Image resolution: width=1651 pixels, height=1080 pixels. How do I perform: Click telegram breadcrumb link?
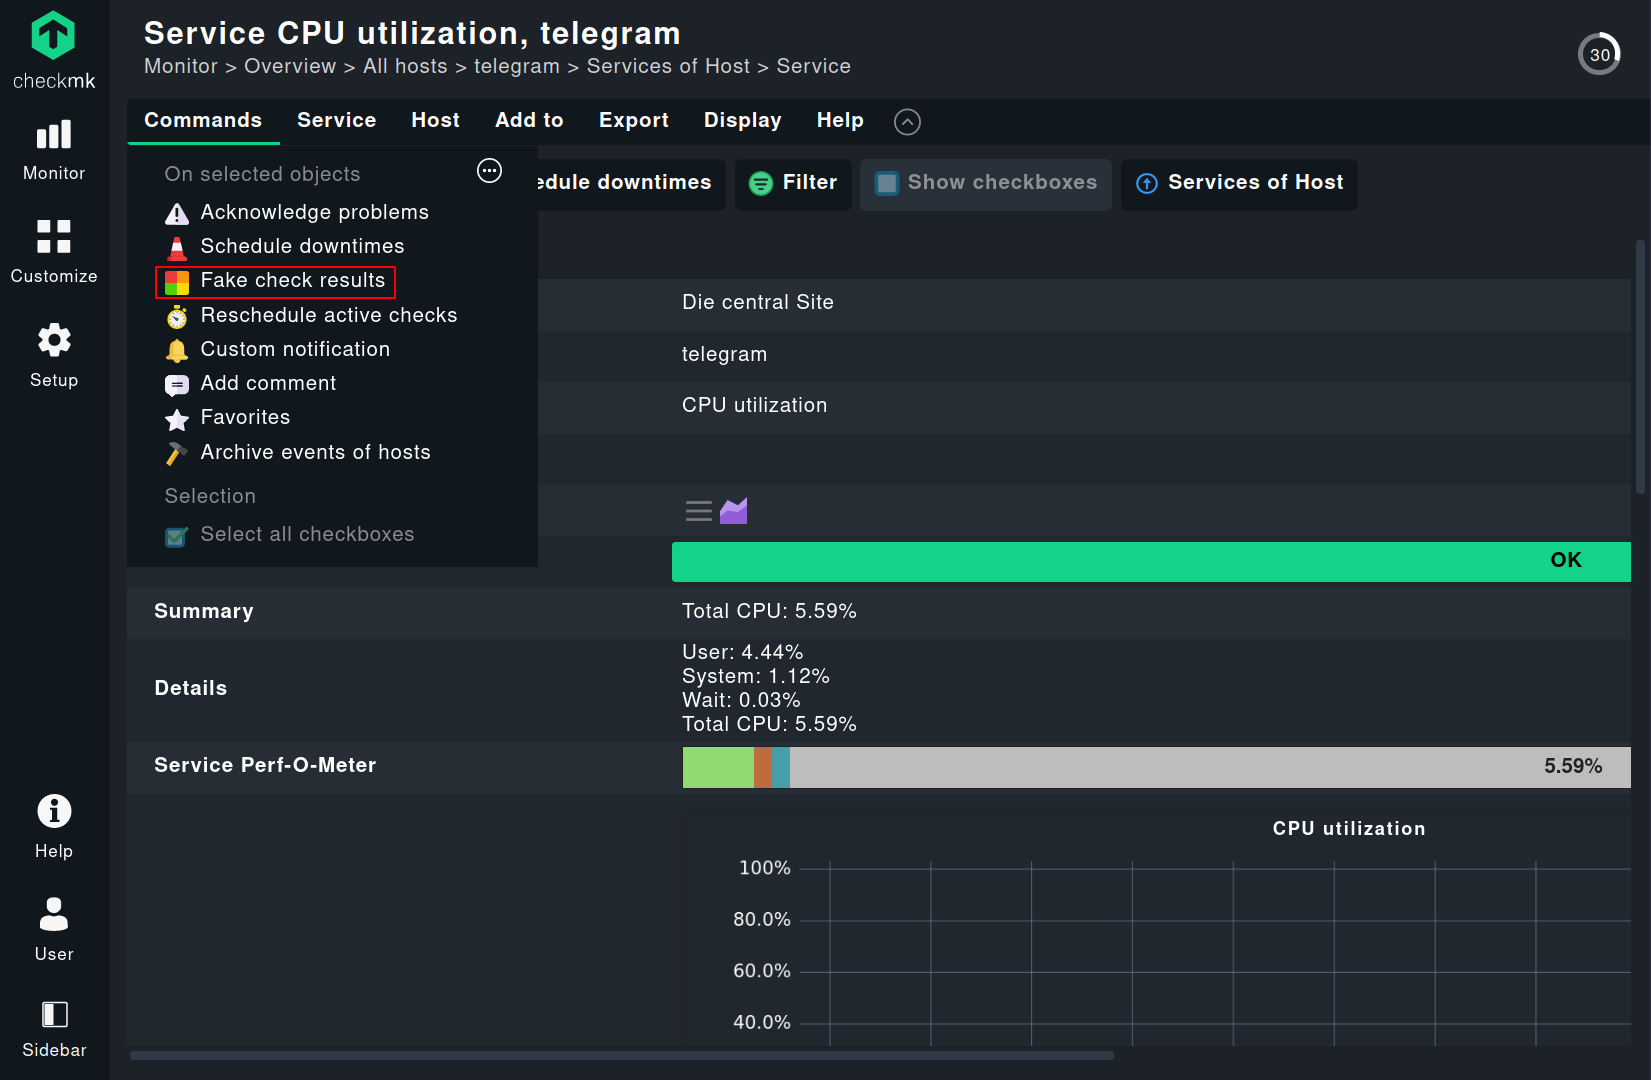(x=517, y=67)
